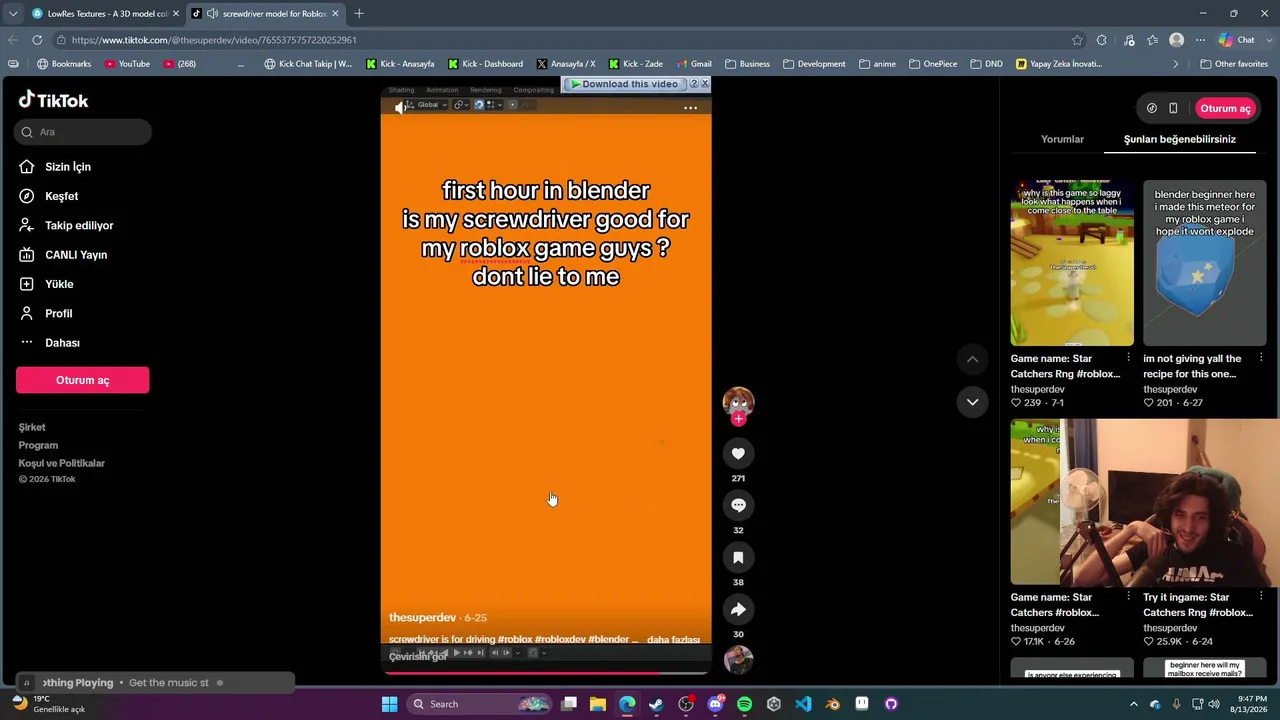Screen dimensions: 1280x720
Task: Close the Download this video overlay
Action: click(705, 84)
